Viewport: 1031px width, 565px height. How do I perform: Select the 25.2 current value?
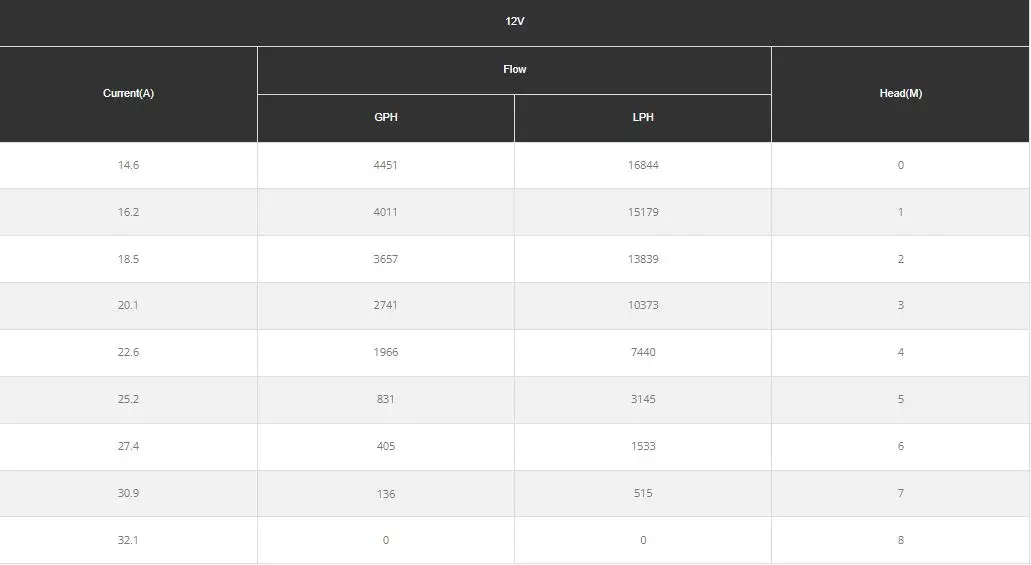point(128,399)
